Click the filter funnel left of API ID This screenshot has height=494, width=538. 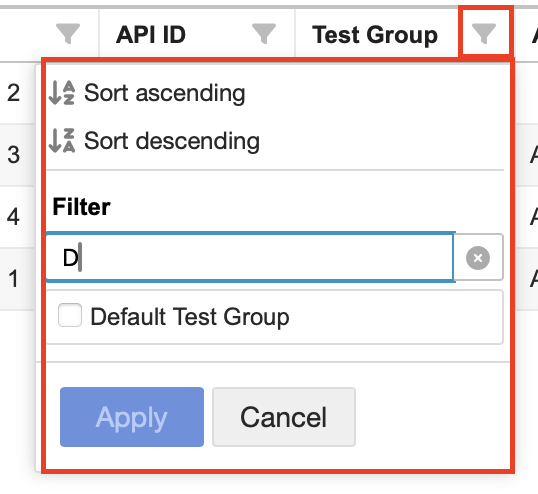[68, 33]
